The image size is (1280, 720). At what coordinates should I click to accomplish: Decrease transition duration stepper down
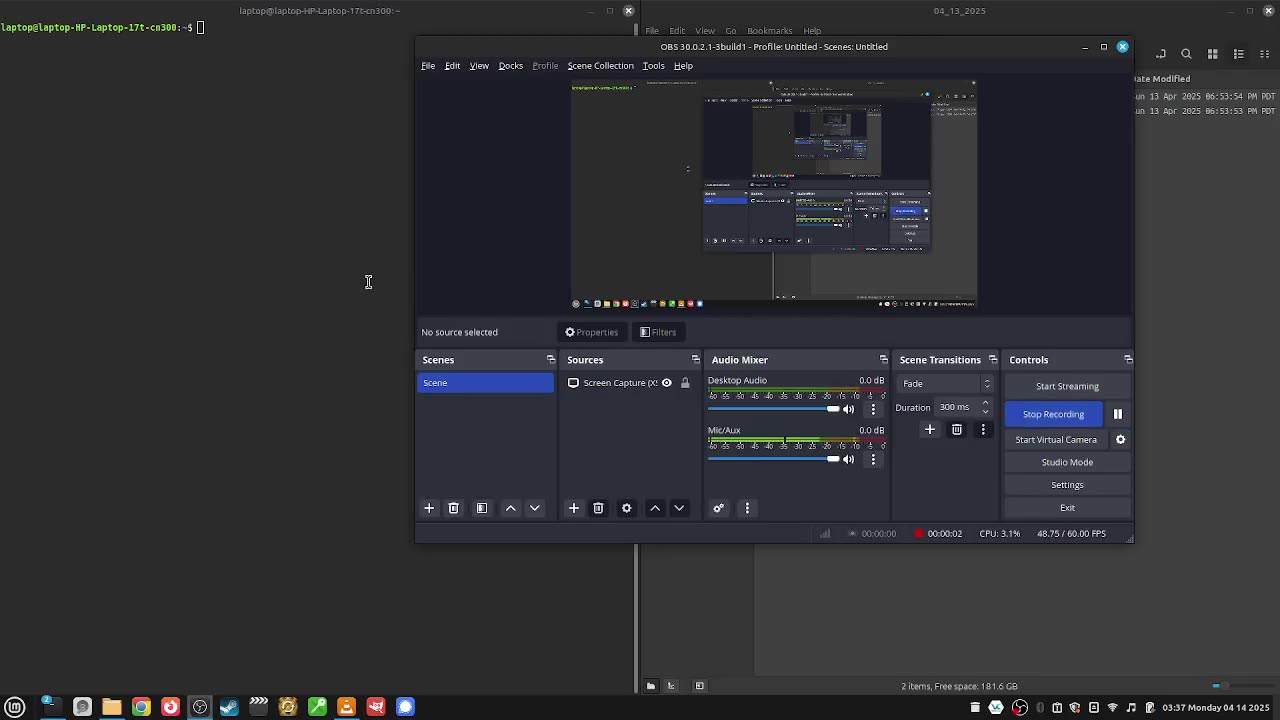[x=986, y=411]
